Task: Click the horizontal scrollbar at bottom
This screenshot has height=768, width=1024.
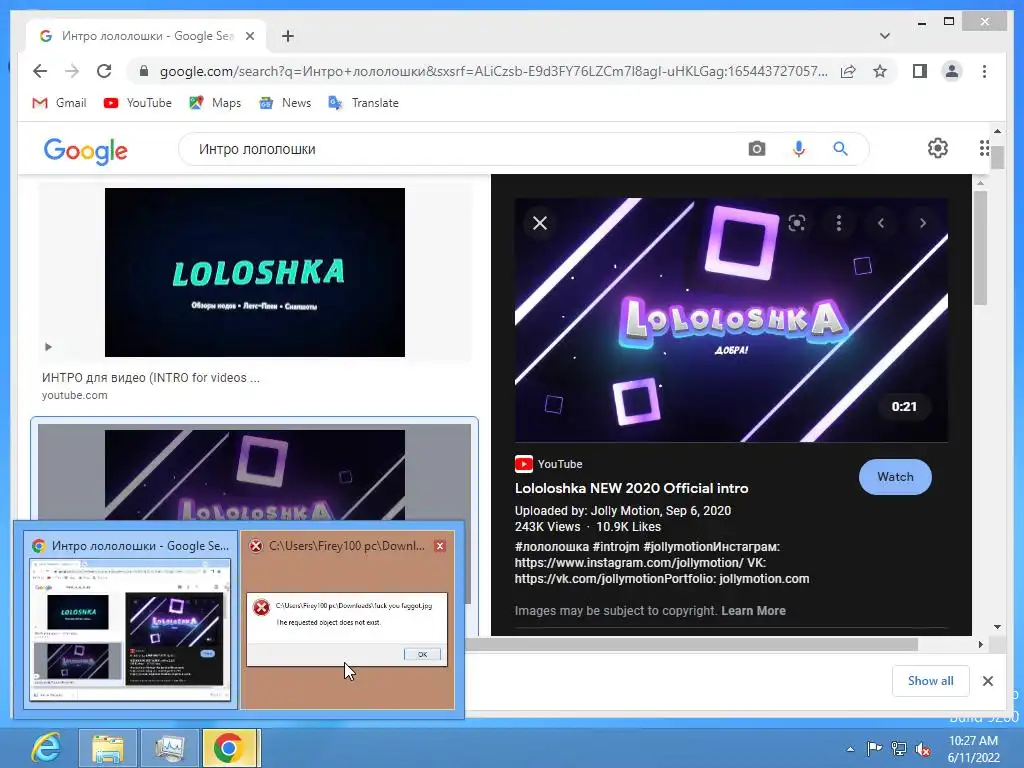Action: click(x=691, y=644)
